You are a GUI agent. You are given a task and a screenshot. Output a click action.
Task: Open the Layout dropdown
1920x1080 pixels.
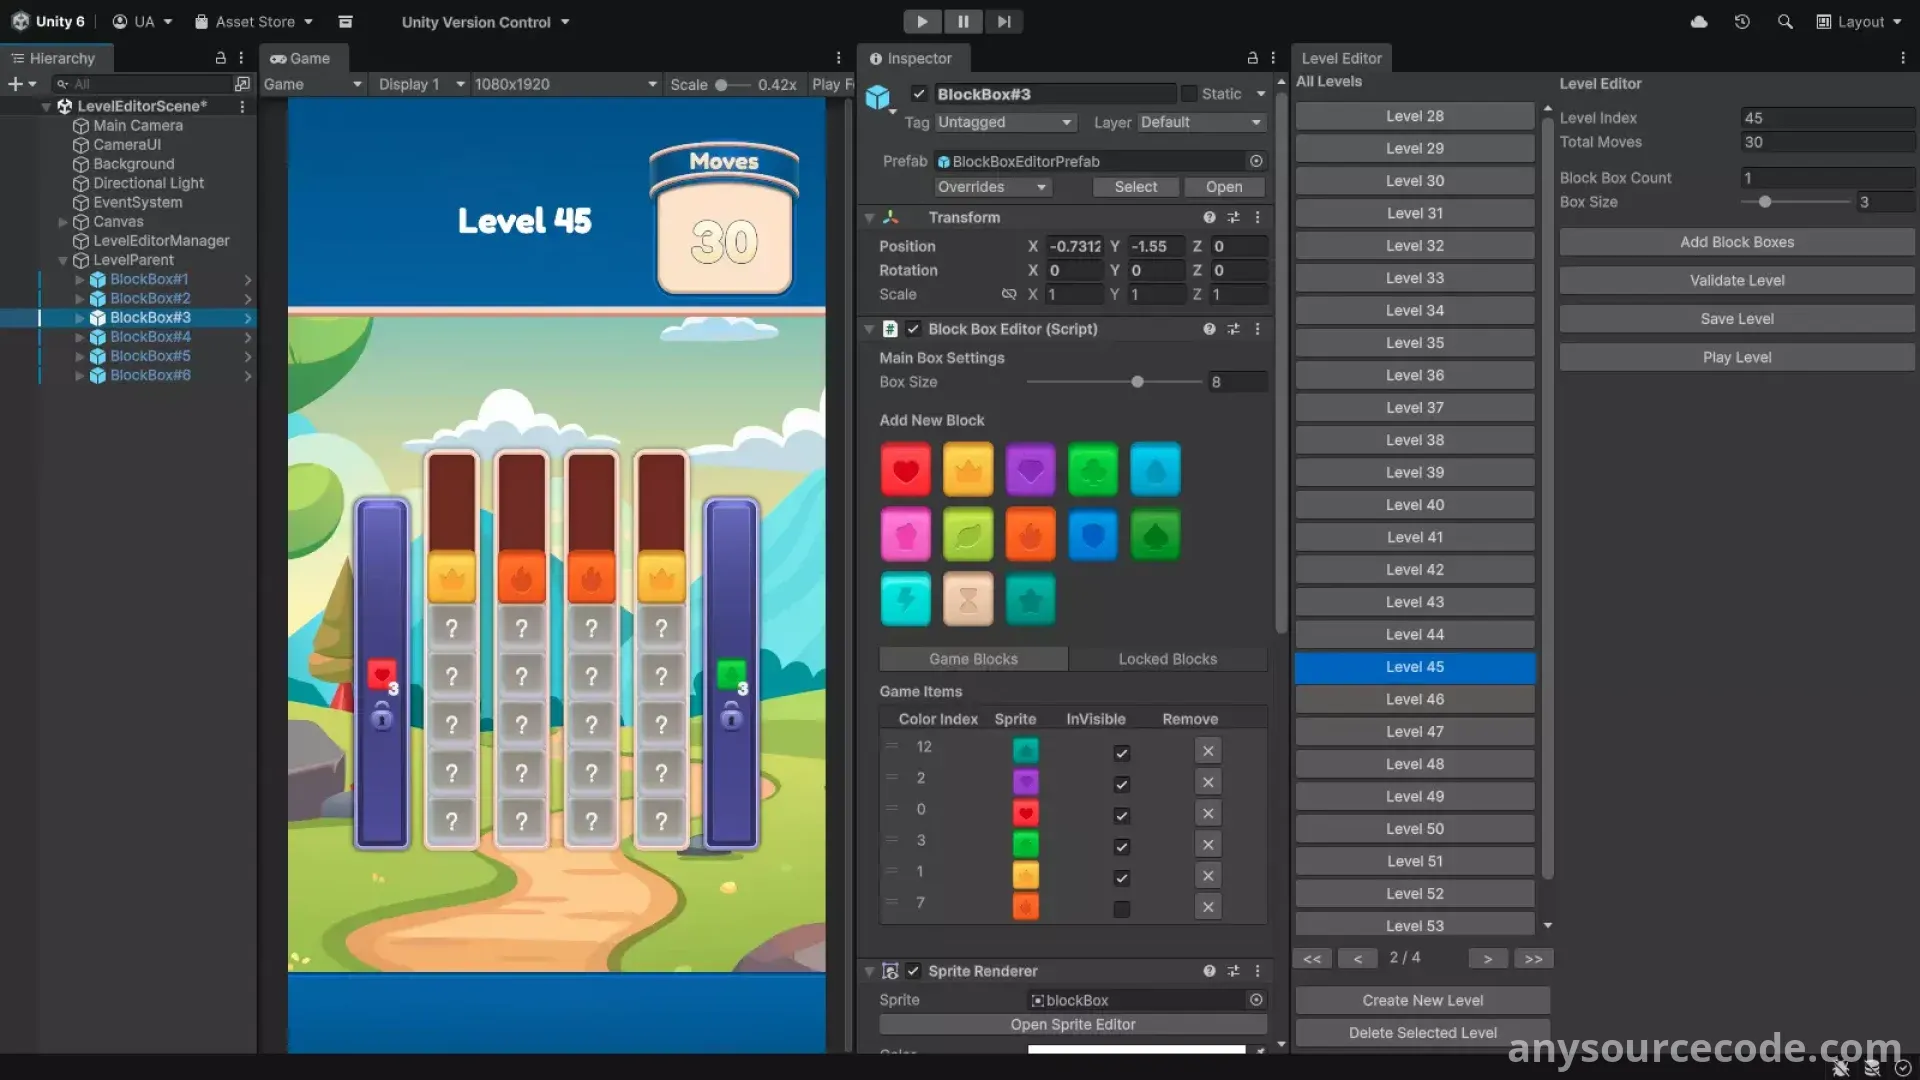[x=1859, y=21]
